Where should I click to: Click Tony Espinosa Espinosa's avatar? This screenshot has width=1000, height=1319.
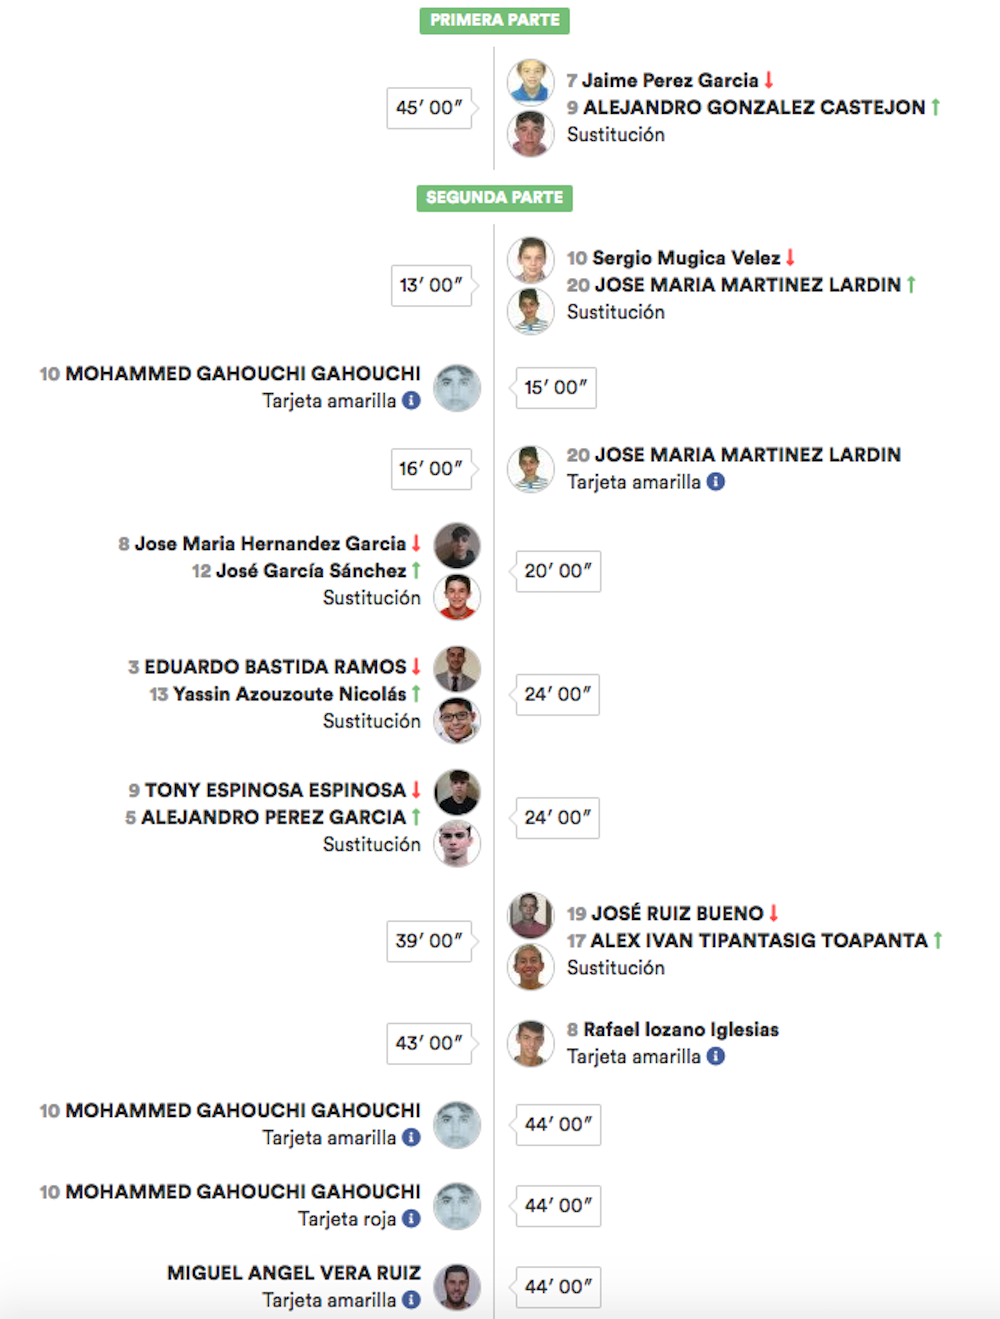[x=457, y=792]
